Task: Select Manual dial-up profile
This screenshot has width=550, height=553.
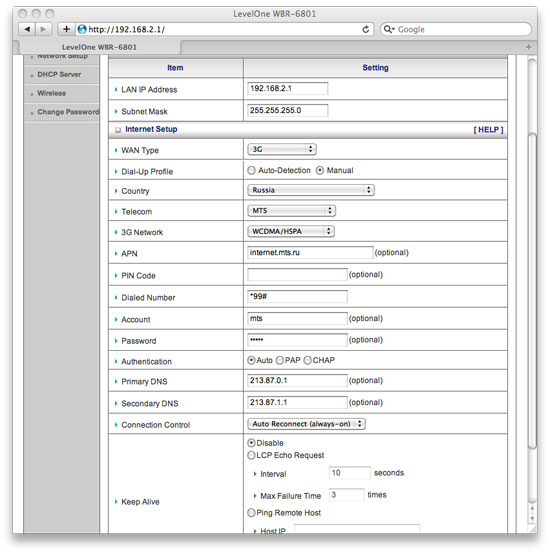Action: [320, 170]
